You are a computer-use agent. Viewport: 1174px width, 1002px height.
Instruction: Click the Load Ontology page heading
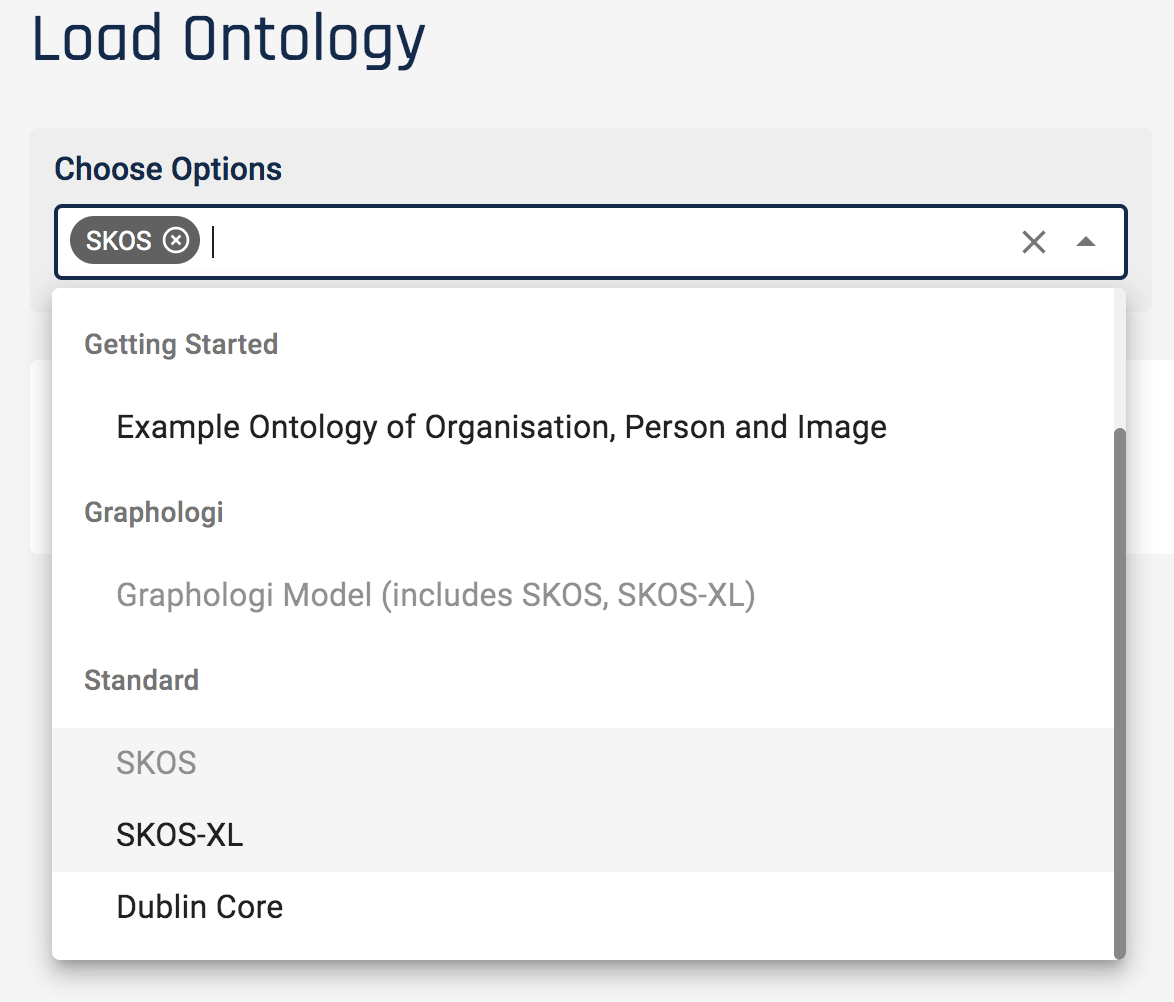[x=229, y=40]
